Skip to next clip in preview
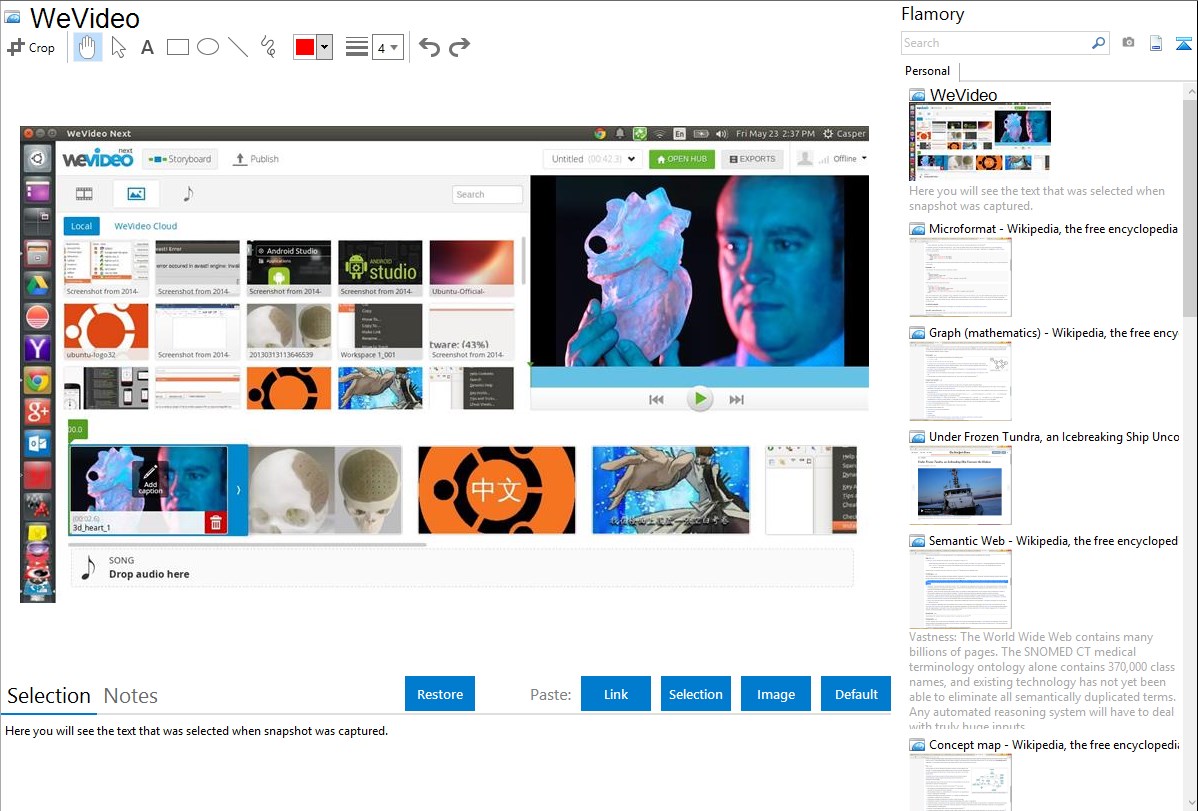The height and width of the screenshot is (811, 1198). (737, 400)
